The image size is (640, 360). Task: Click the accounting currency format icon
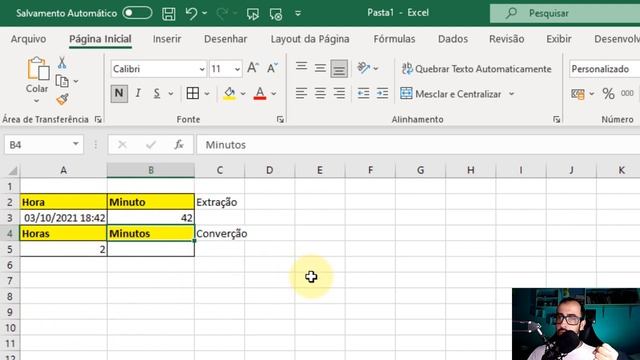578,94
